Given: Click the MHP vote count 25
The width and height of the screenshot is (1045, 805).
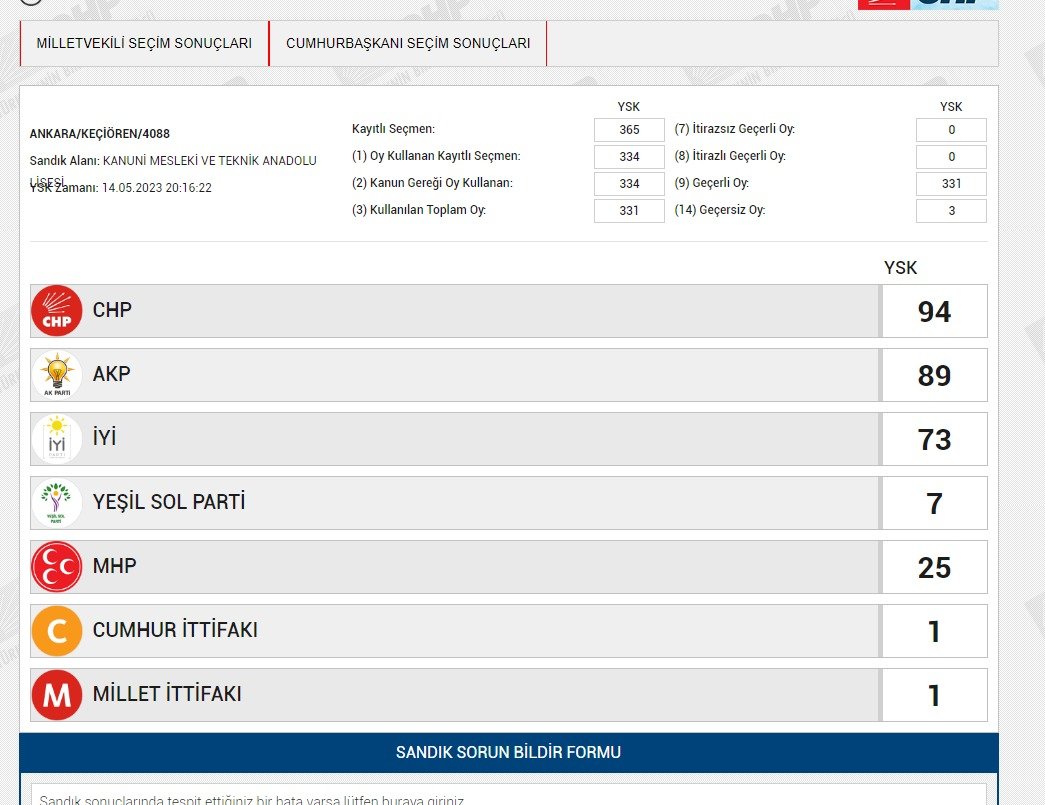Looking at the screenshot, I should 934,567.
